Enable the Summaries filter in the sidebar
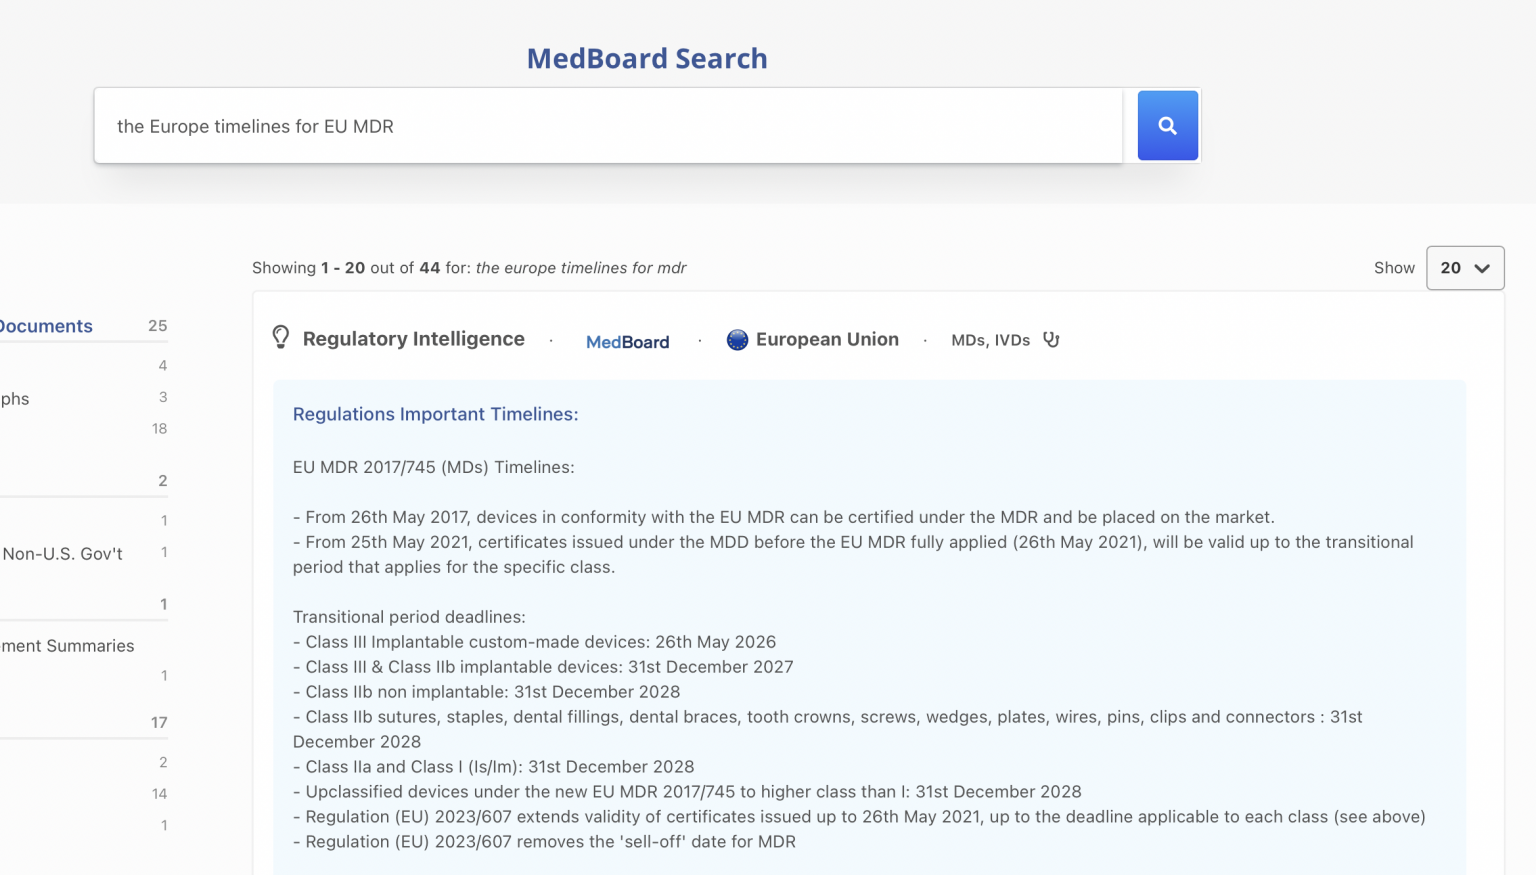 (67, 645)
